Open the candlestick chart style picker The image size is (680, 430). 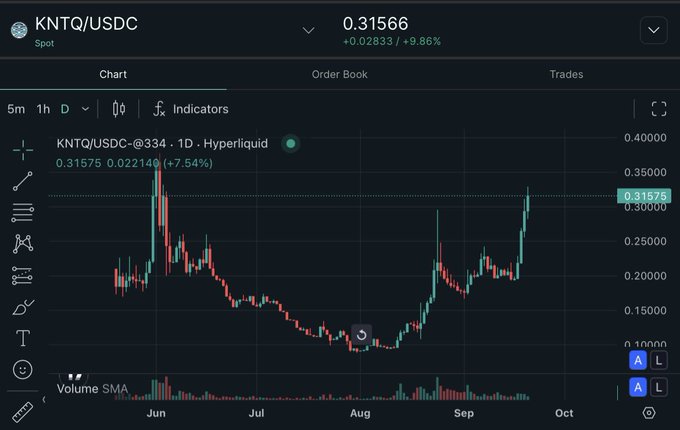tap(119, 109)
